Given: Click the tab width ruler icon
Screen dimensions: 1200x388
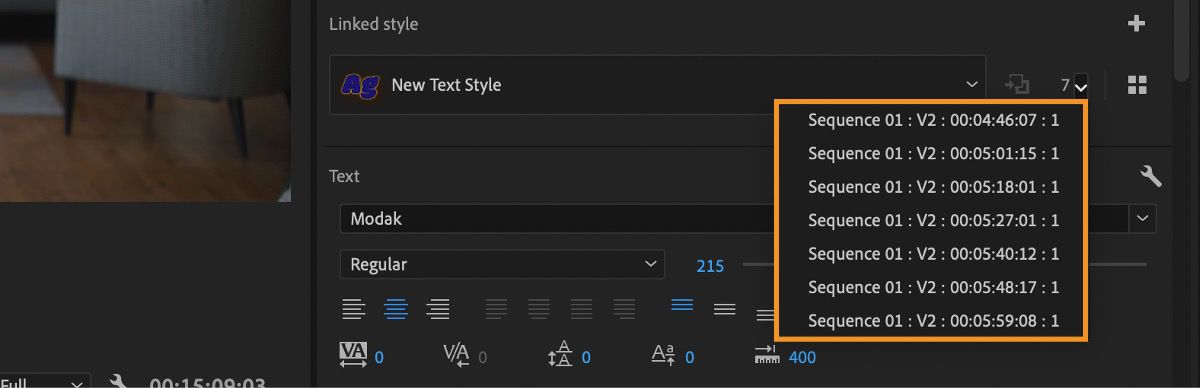Looking at the screenshot, I should pyautogui.click(x=767, y=354).
